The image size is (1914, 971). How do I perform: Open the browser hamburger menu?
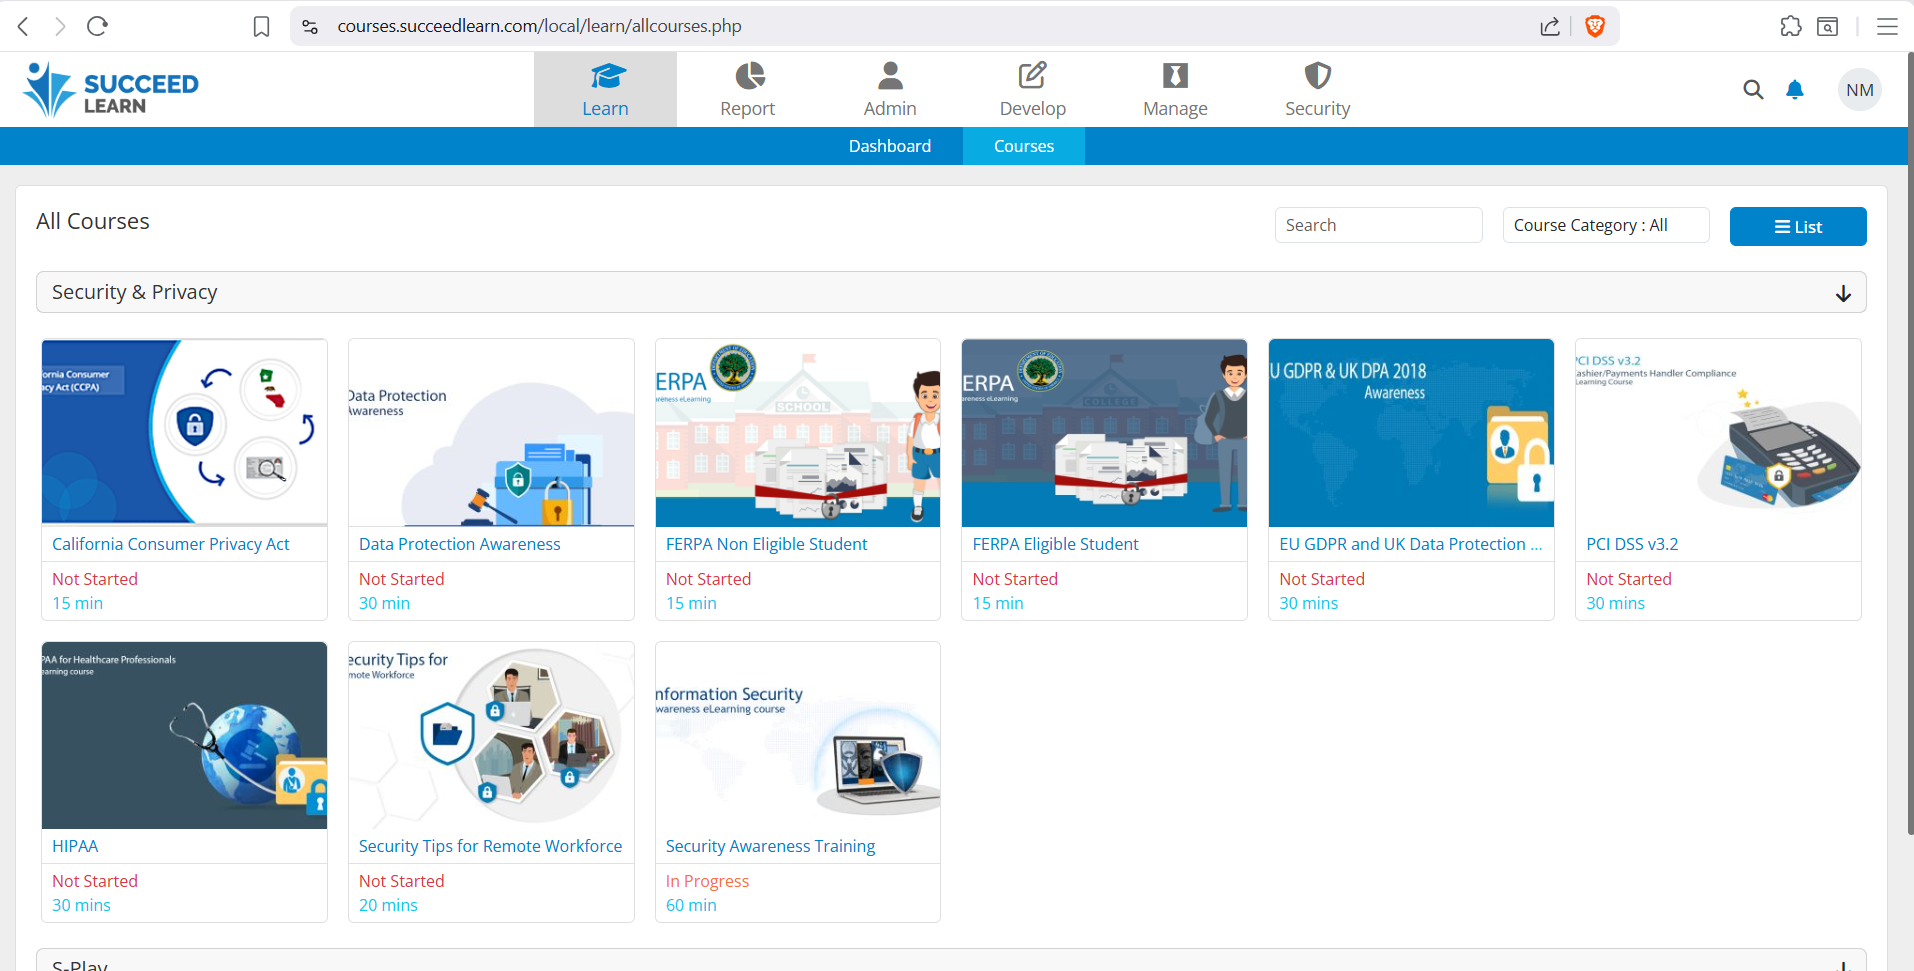1887,26
